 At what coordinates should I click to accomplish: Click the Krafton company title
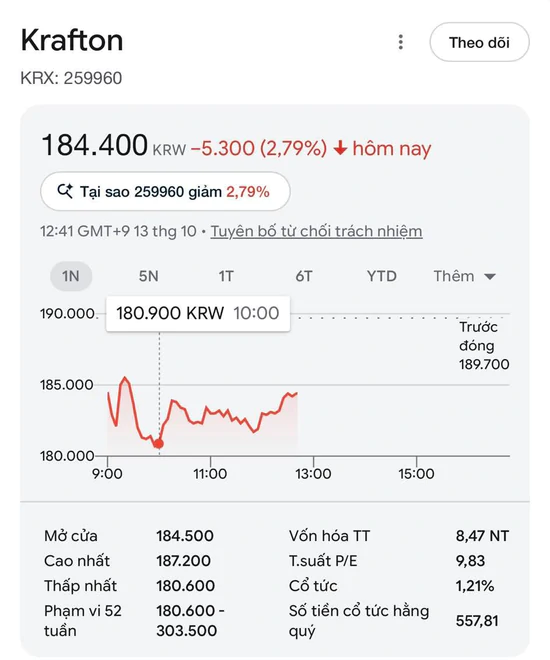pos(72,40)
